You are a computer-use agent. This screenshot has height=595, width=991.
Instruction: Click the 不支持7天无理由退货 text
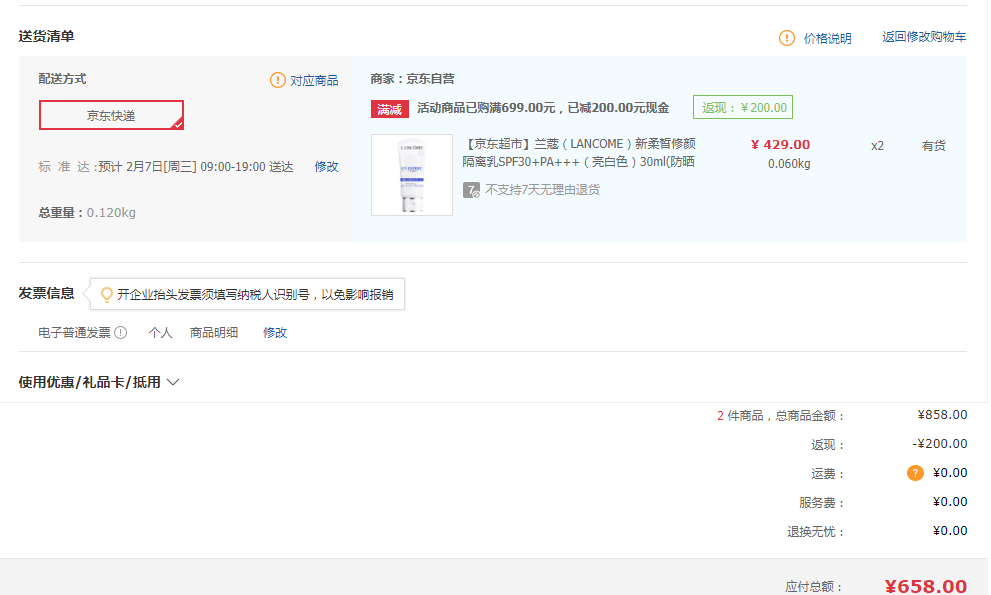[542, 190]
